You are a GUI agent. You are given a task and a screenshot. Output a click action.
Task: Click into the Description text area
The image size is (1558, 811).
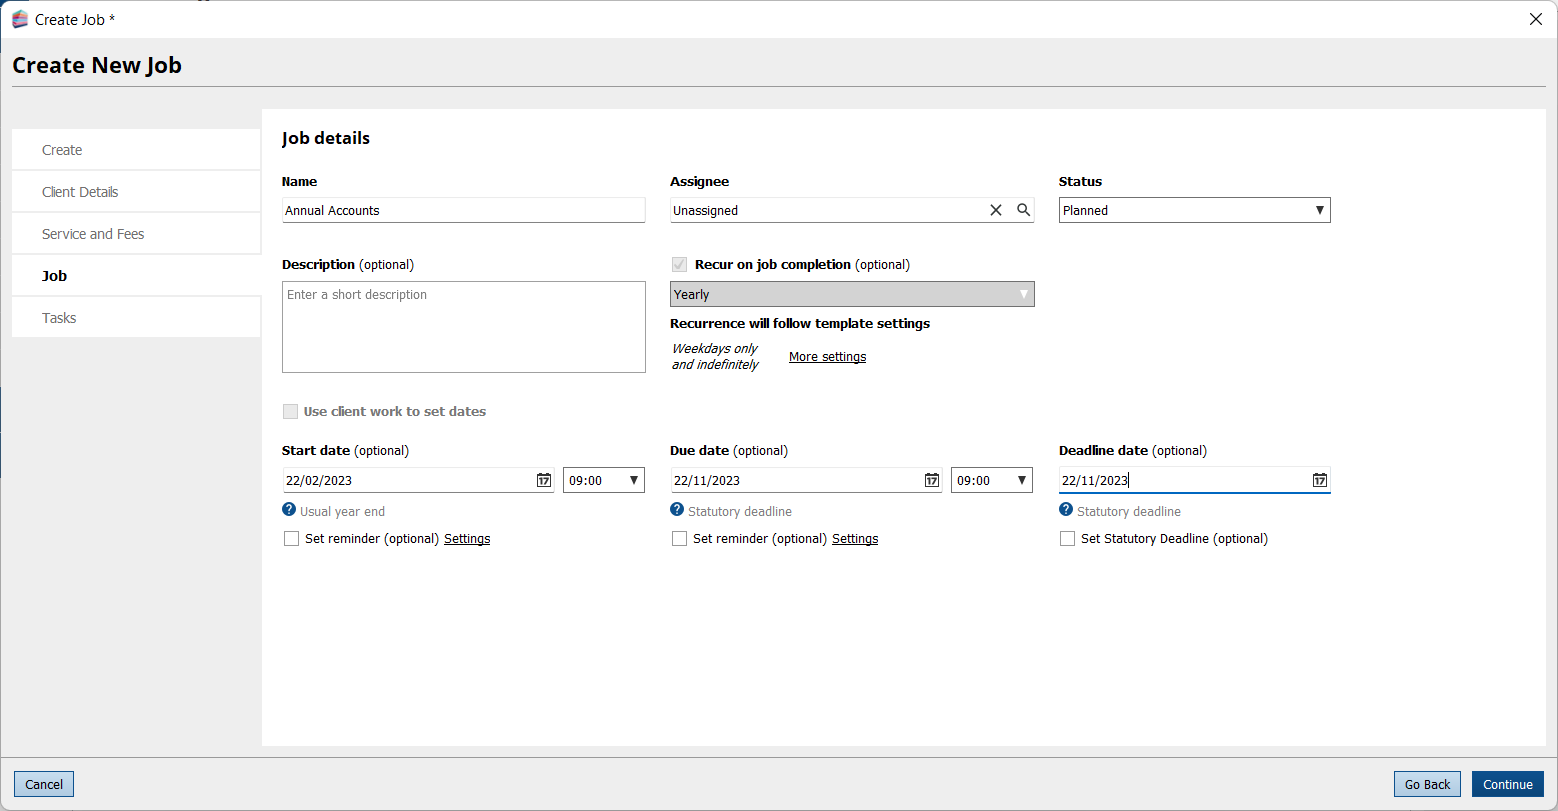463,327
